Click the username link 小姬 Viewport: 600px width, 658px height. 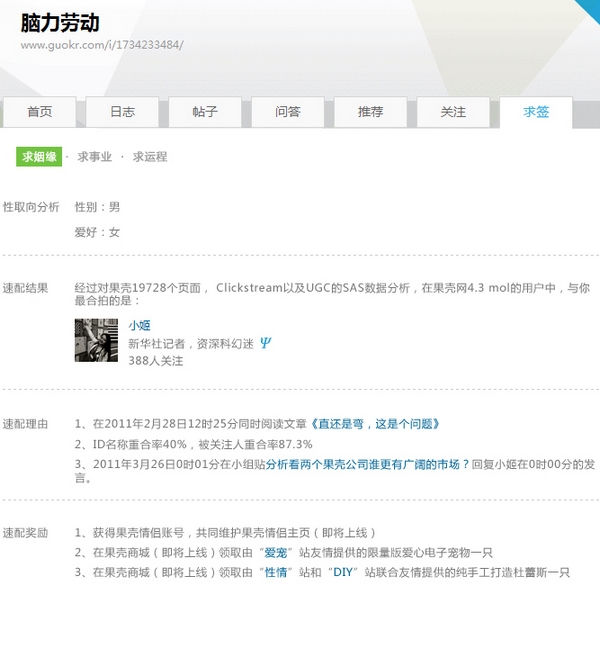pos(139,325)
